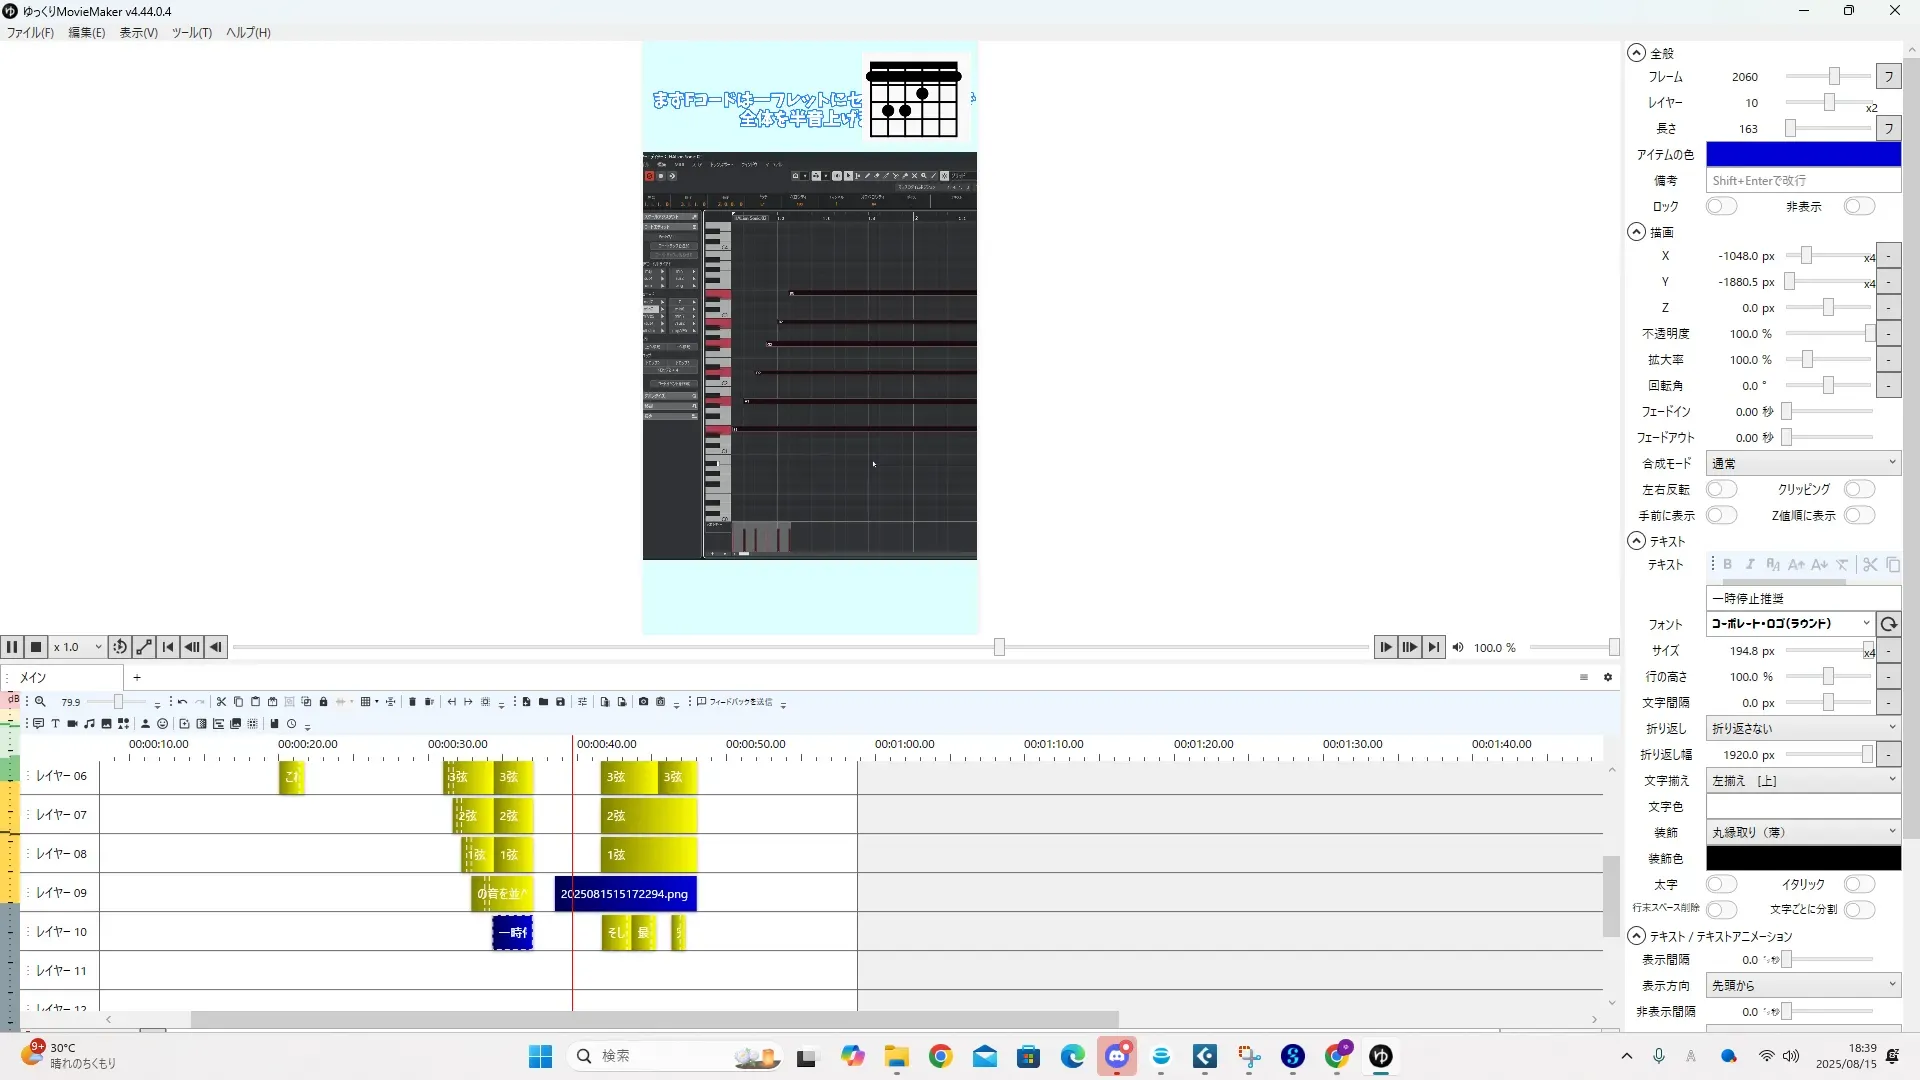Pause playback with the pause button
1920x1080 pixels.
tap(12, 647)
